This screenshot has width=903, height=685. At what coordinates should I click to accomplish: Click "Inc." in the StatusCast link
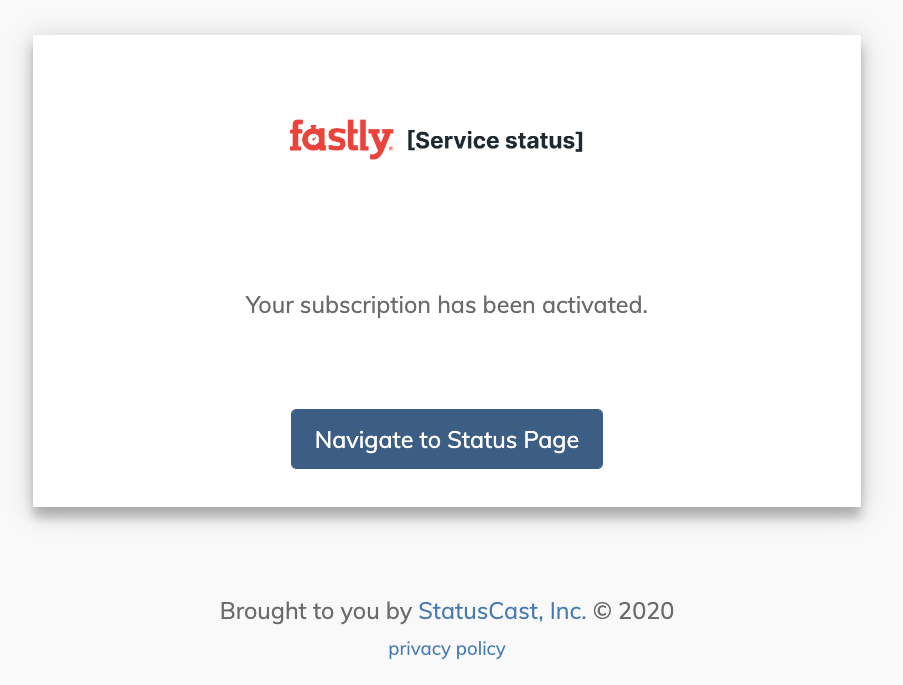[x=567, y=611]
